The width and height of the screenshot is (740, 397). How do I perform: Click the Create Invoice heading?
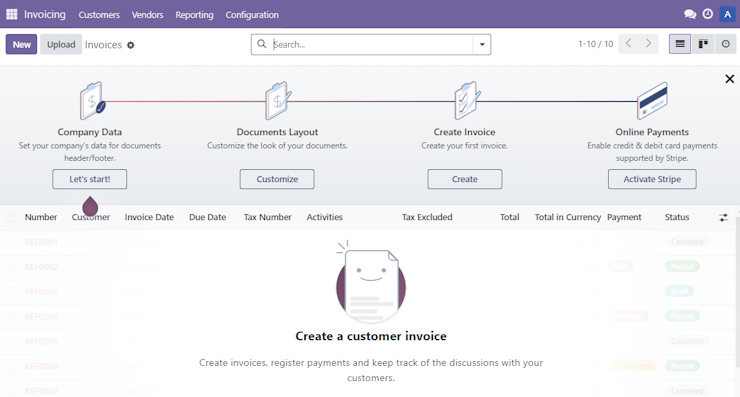pos(464,132)
